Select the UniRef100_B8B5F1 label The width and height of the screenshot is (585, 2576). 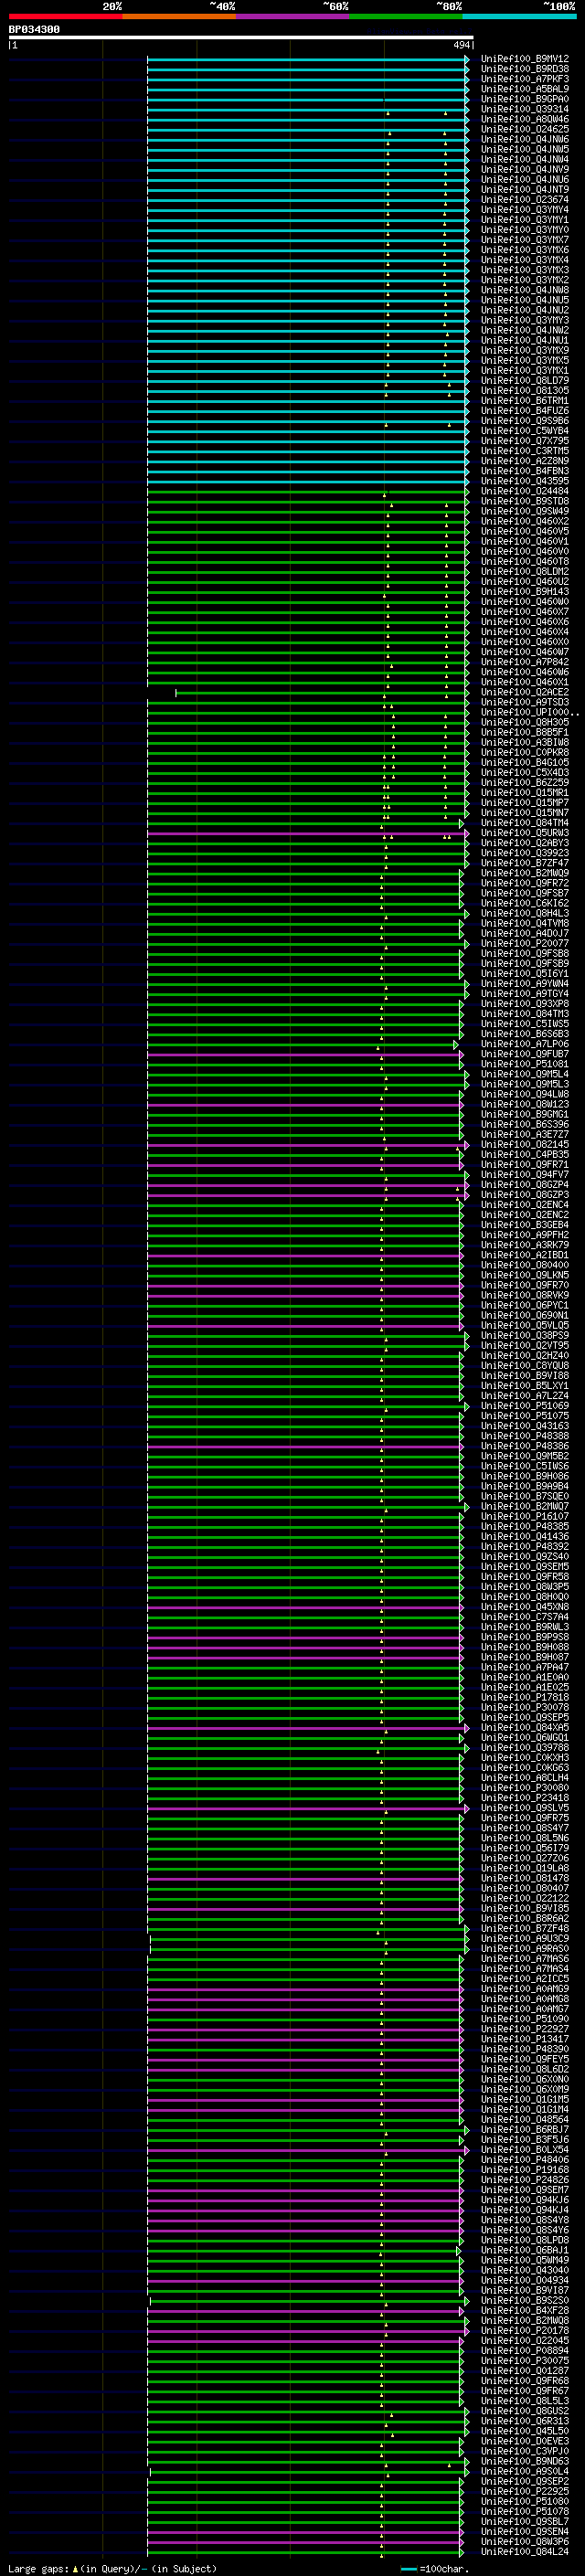tap(525, 732)
